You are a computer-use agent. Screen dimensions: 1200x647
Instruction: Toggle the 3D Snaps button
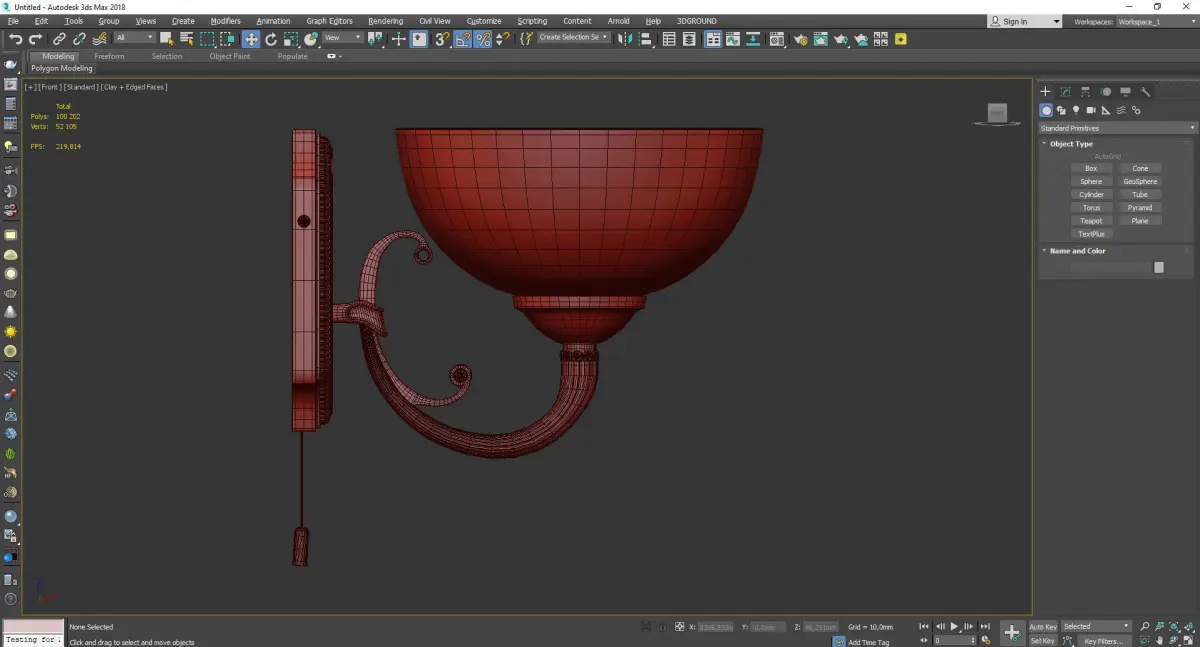tap(441, 39)
